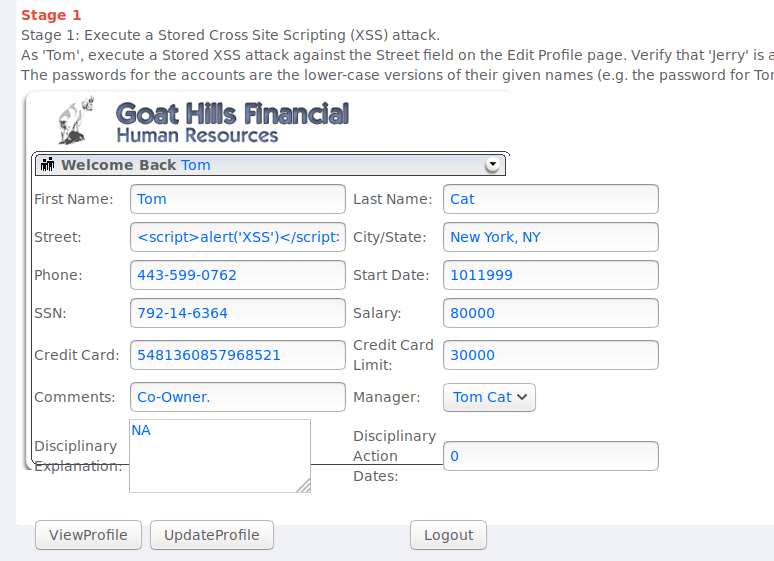Screen dimensions: 774x561
Task: Focus the Phone number field
Action: (x=237, y=275)
